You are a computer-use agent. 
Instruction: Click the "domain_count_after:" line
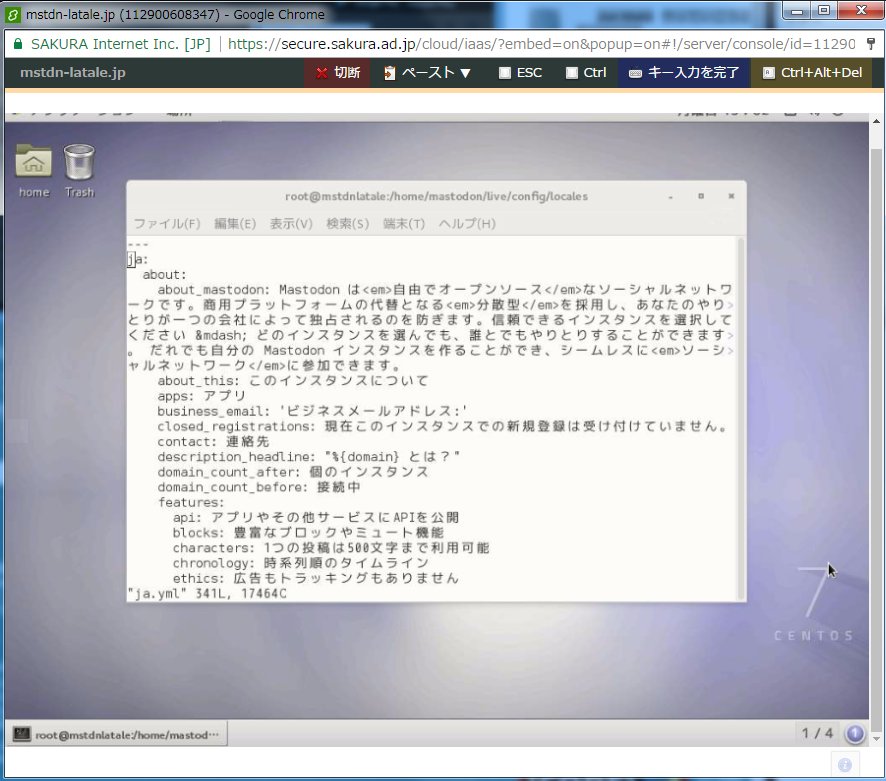[x=293, y=472]
